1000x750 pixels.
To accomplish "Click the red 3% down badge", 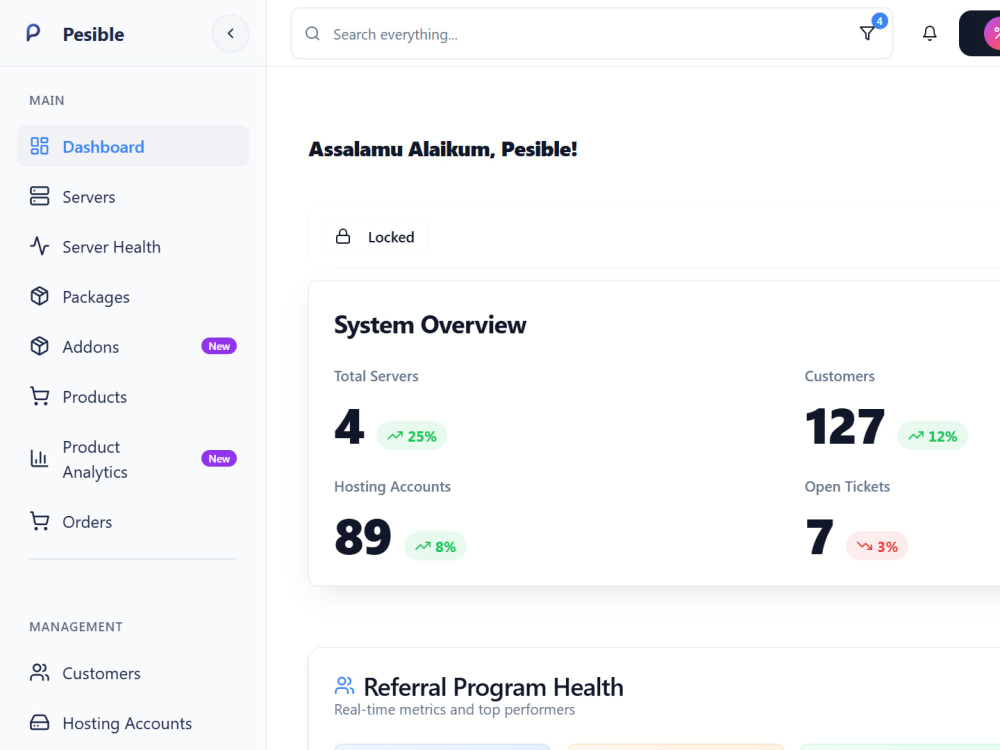I will [877, 546].
